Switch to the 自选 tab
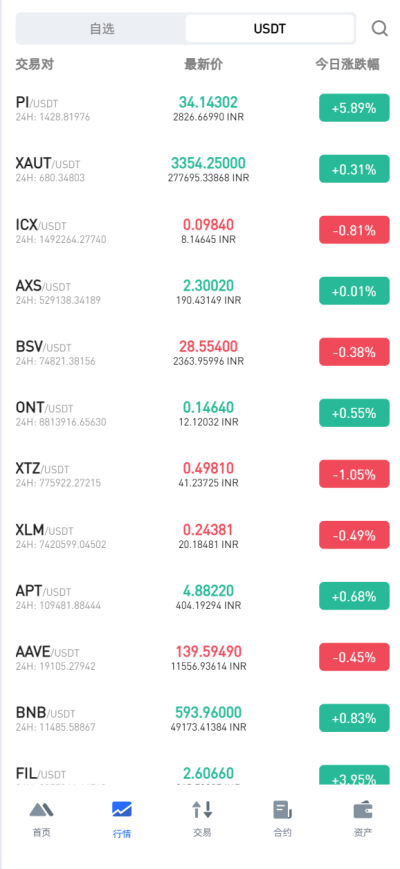Screen dimensions: 400x869 [102, 29]
